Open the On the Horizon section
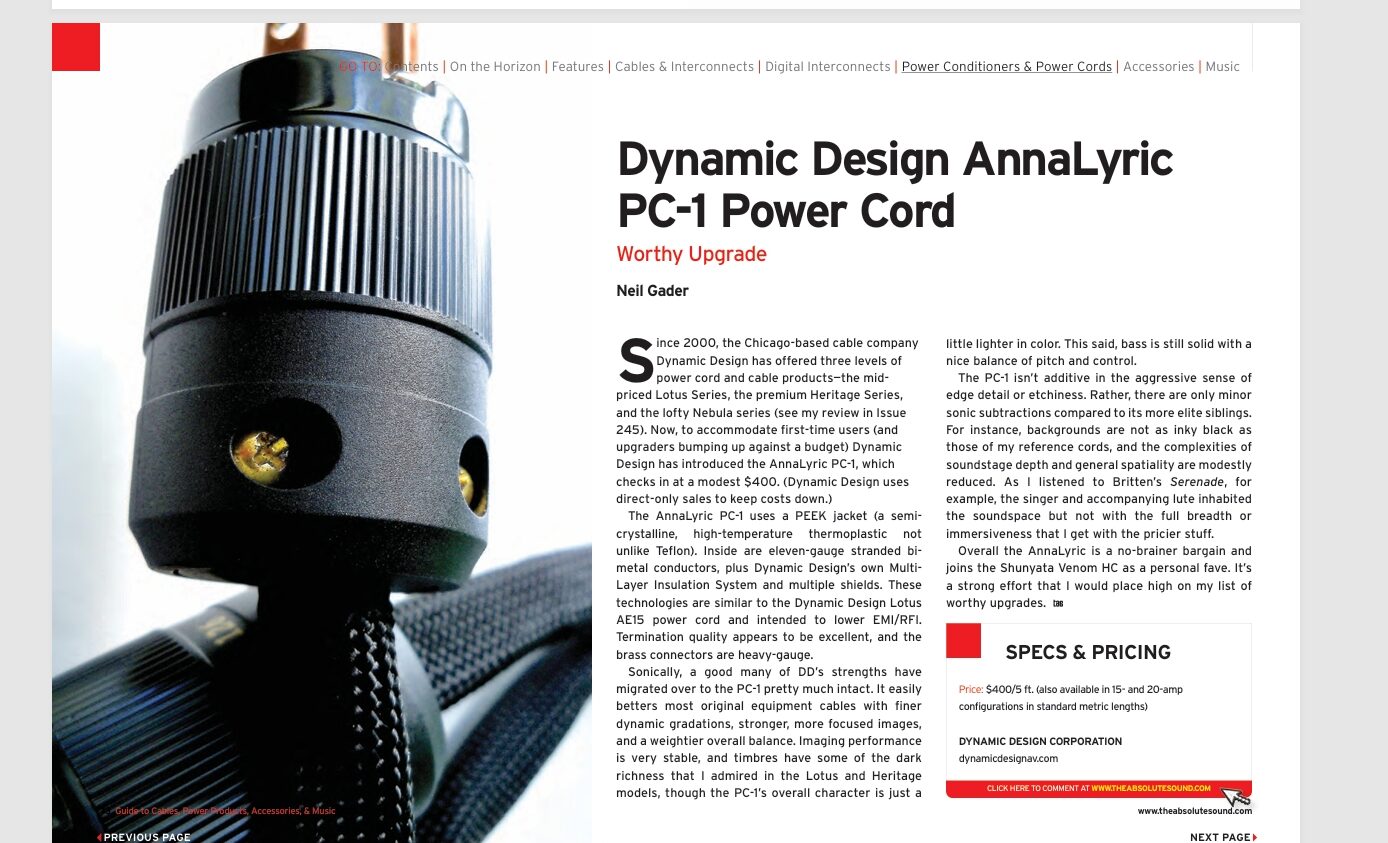This screenshot has width=1388, height=843. [495, 67]
